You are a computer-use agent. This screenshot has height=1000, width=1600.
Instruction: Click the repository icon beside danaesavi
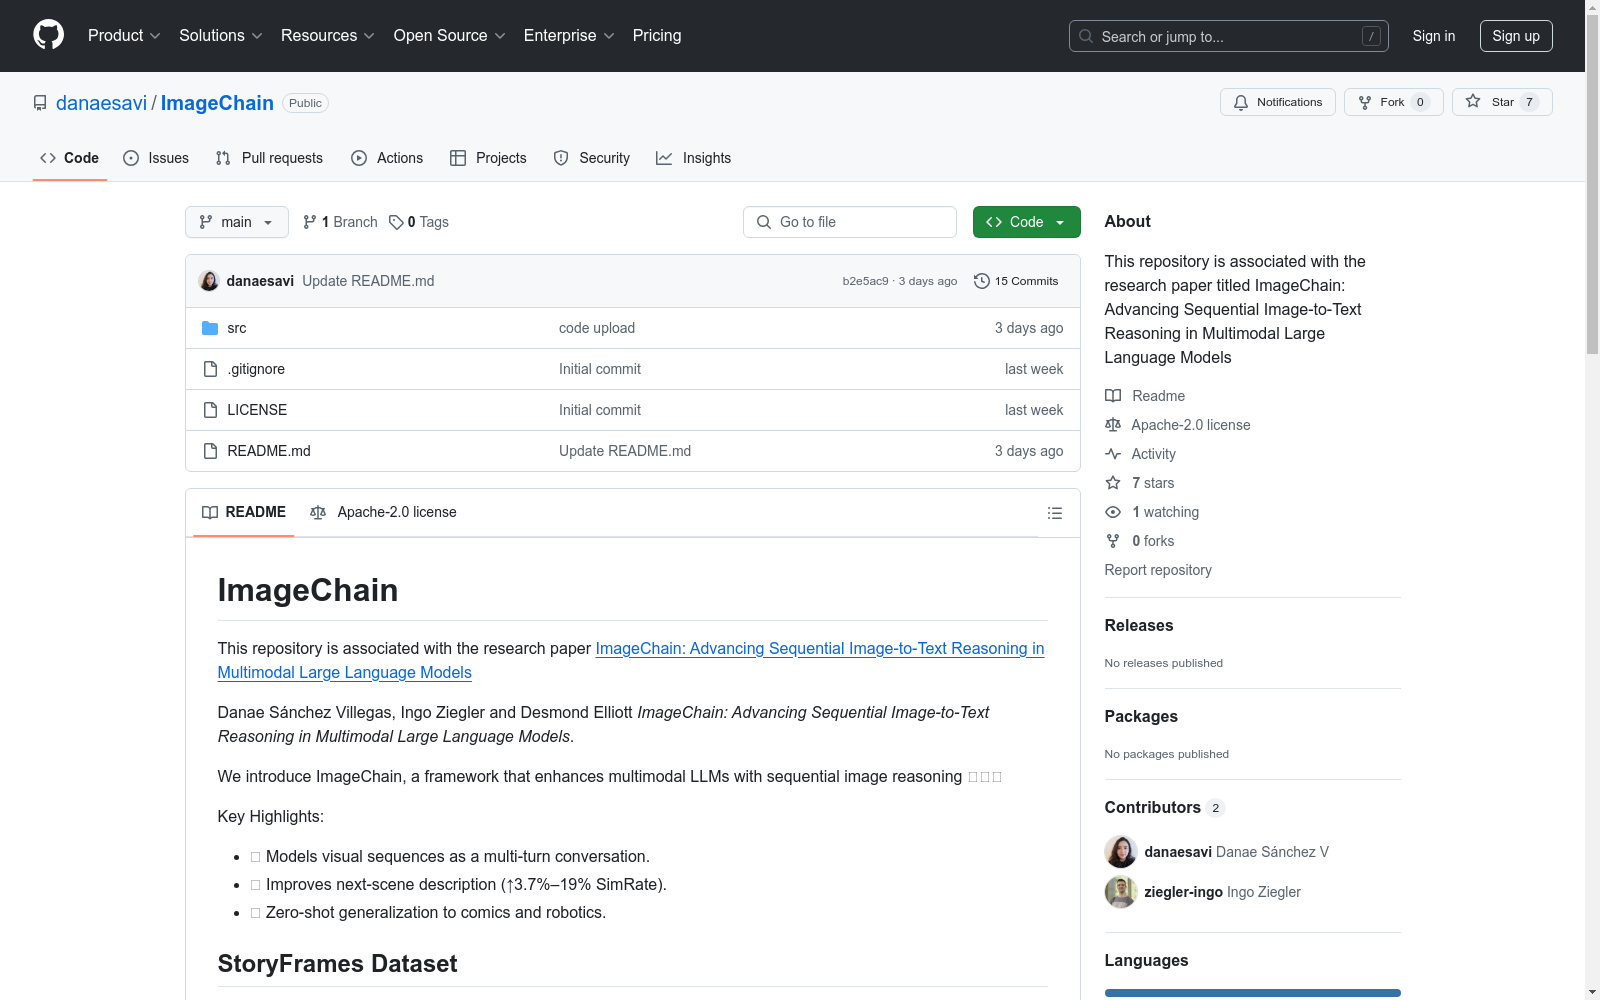click(x=40, y=103)
